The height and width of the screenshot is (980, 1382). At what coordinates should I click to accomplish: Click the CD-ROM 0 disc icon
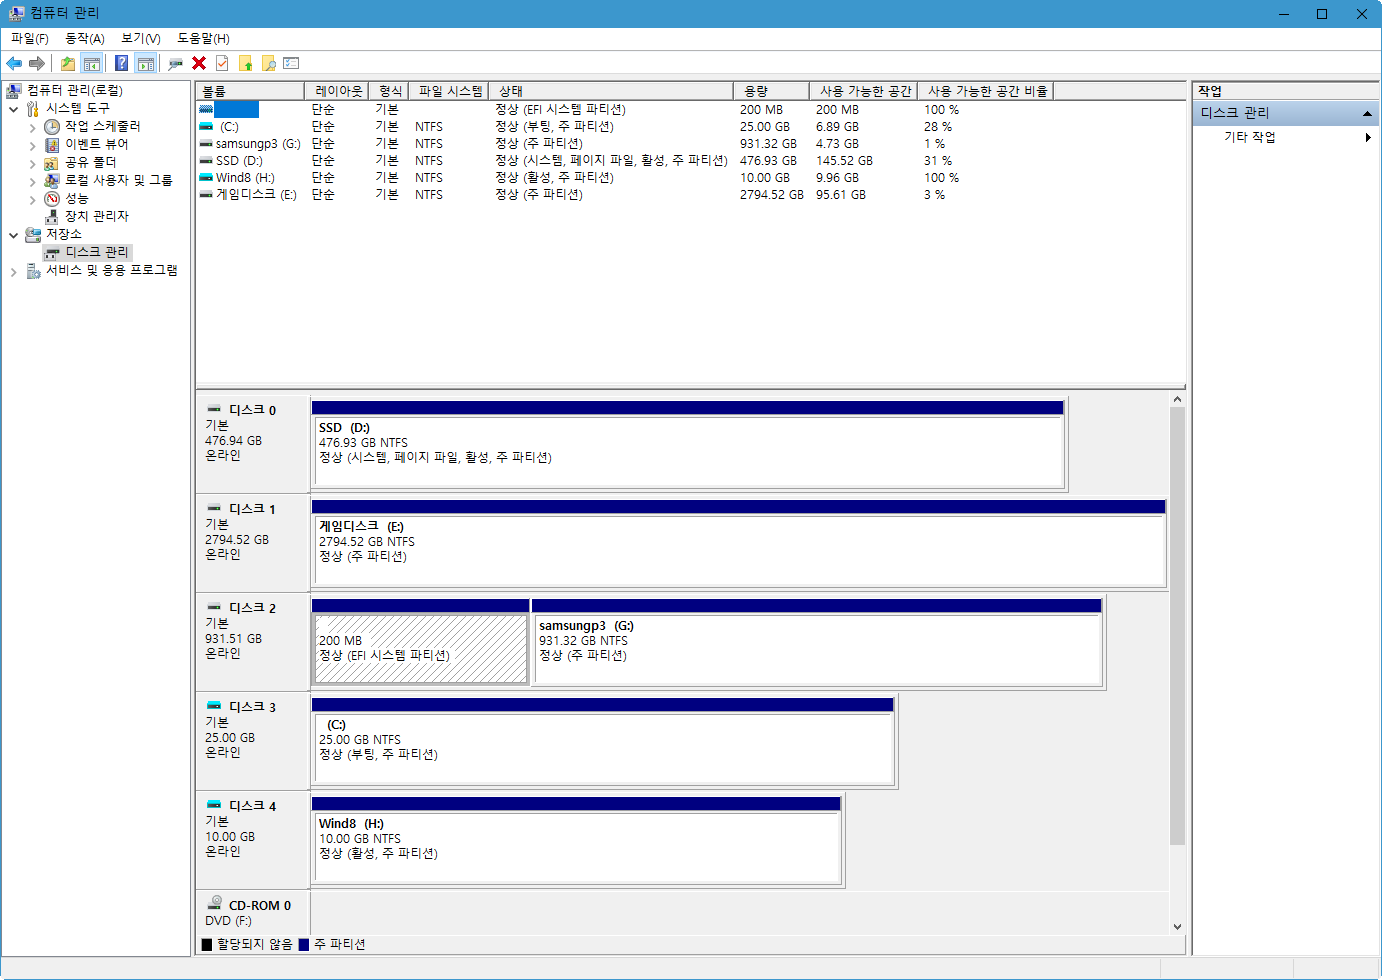(215, 903)
